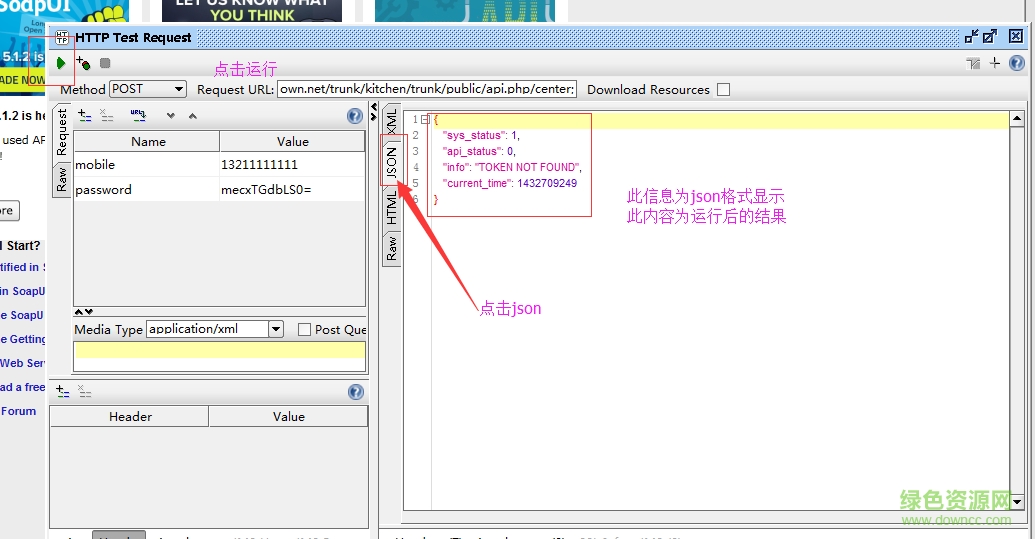Viewport: 1035px width, 539px height.
Task: Open the online help from the top-right toolbar
Action: (x=1017, y=63)
